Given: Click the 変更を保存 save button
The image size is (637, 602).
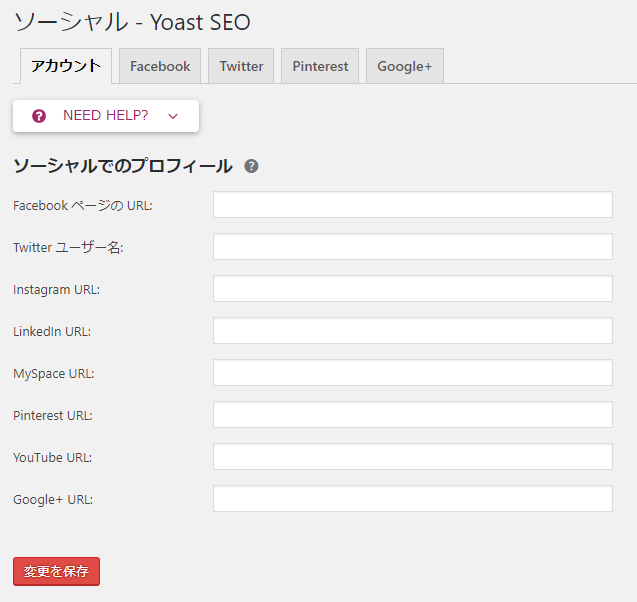Looking at the screenshot, I should (56, 572).
